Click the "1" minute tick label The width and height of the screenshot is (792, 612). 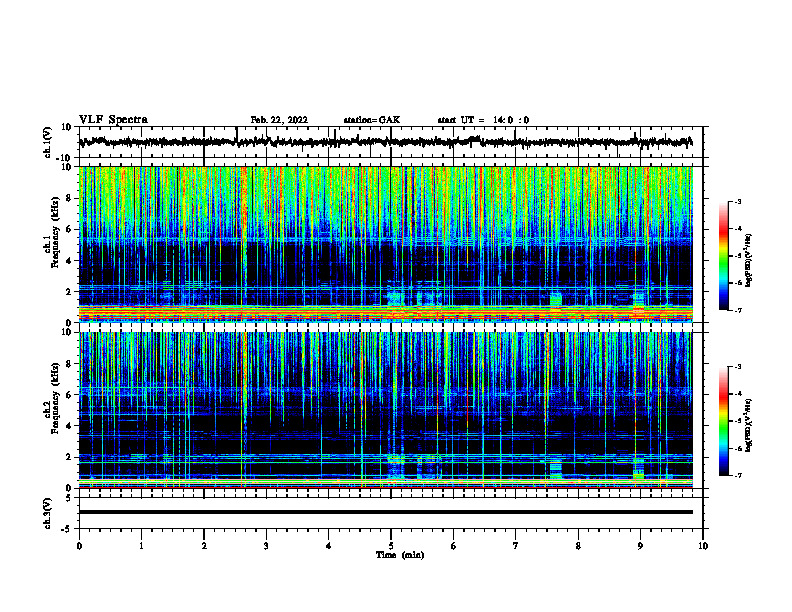[x=141, y=546]
